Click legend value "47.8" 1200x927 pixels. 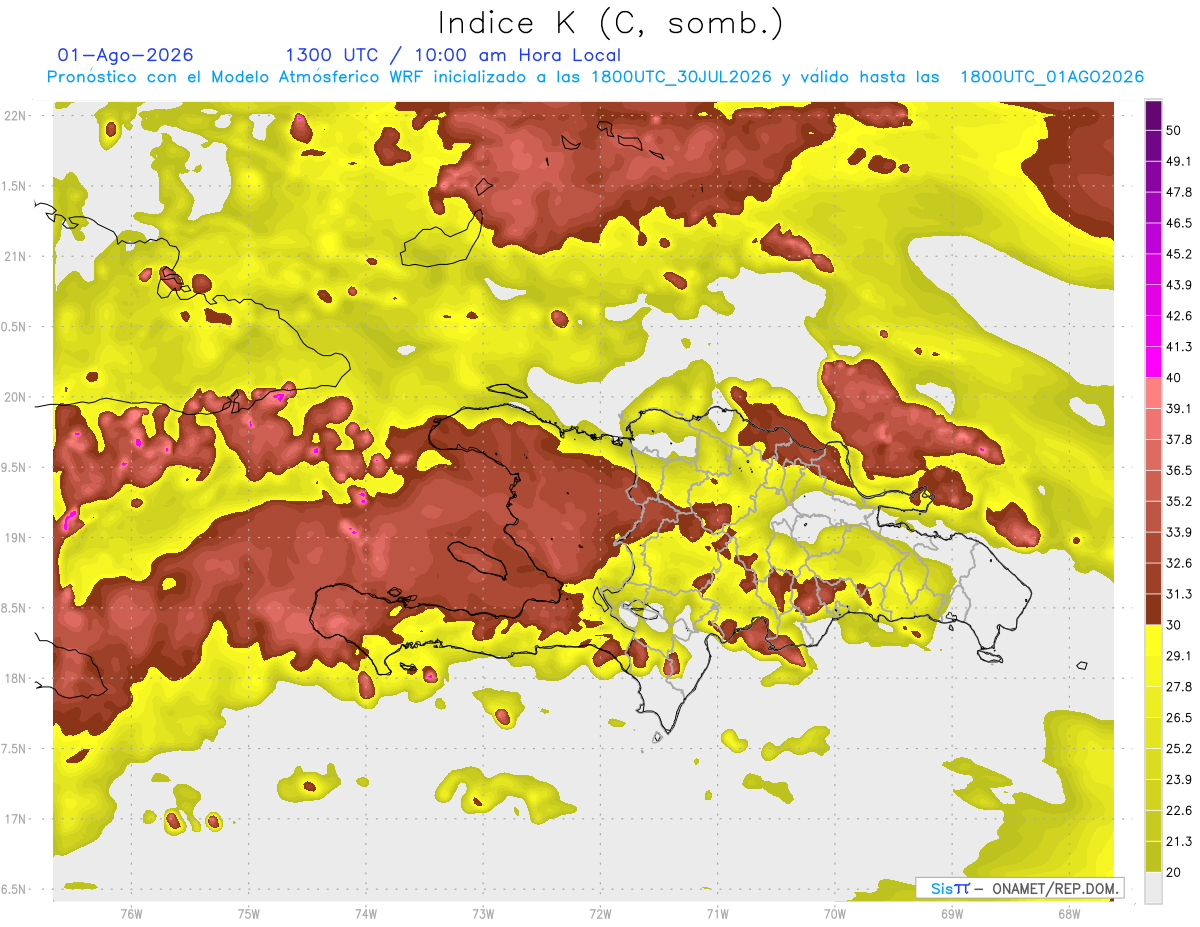click(x=1179, y=192)
